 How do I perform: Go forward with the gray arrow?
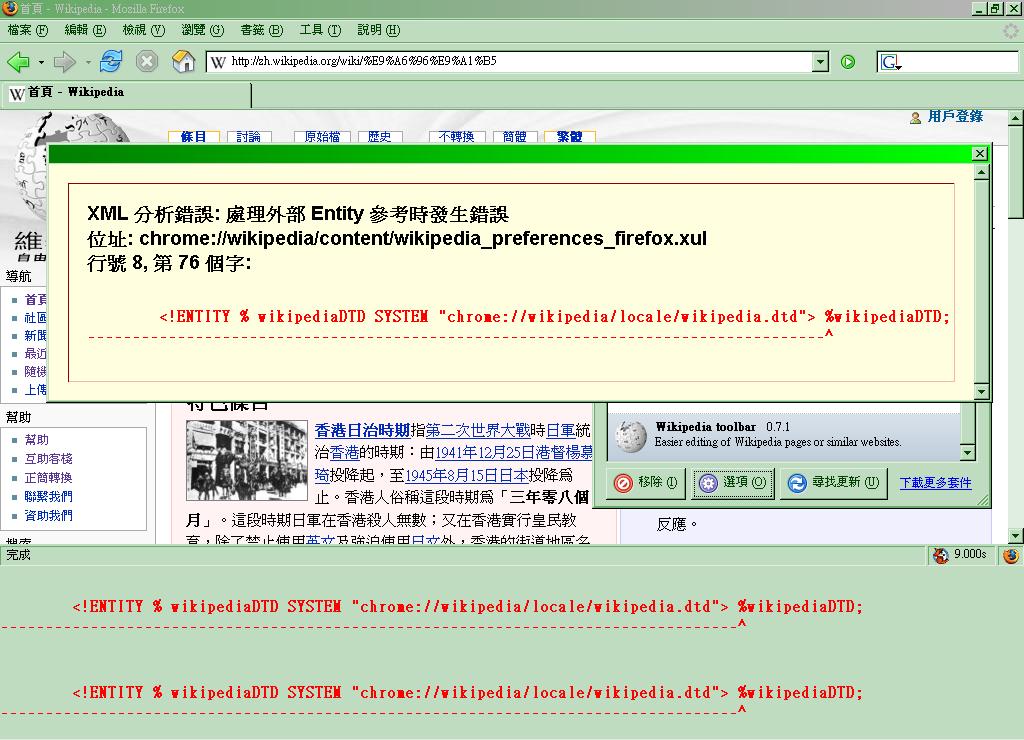[x=64, y=62]
